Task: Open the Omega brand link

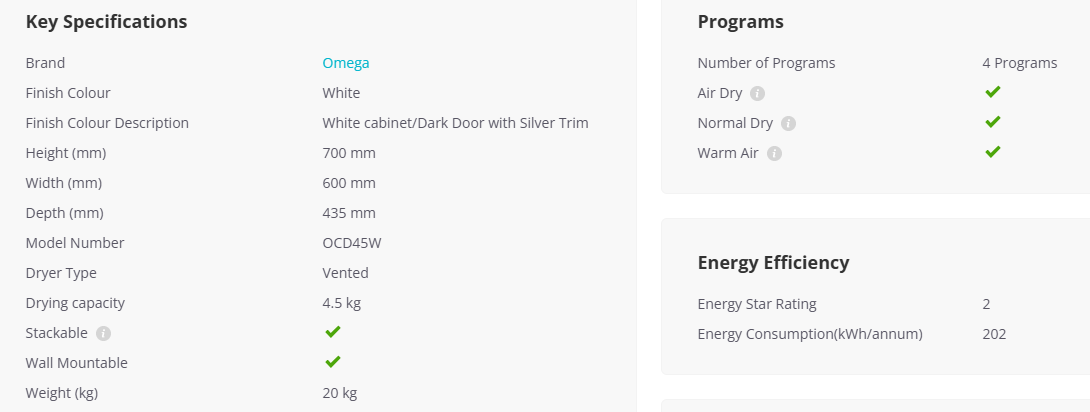Action: click(345, 63)
